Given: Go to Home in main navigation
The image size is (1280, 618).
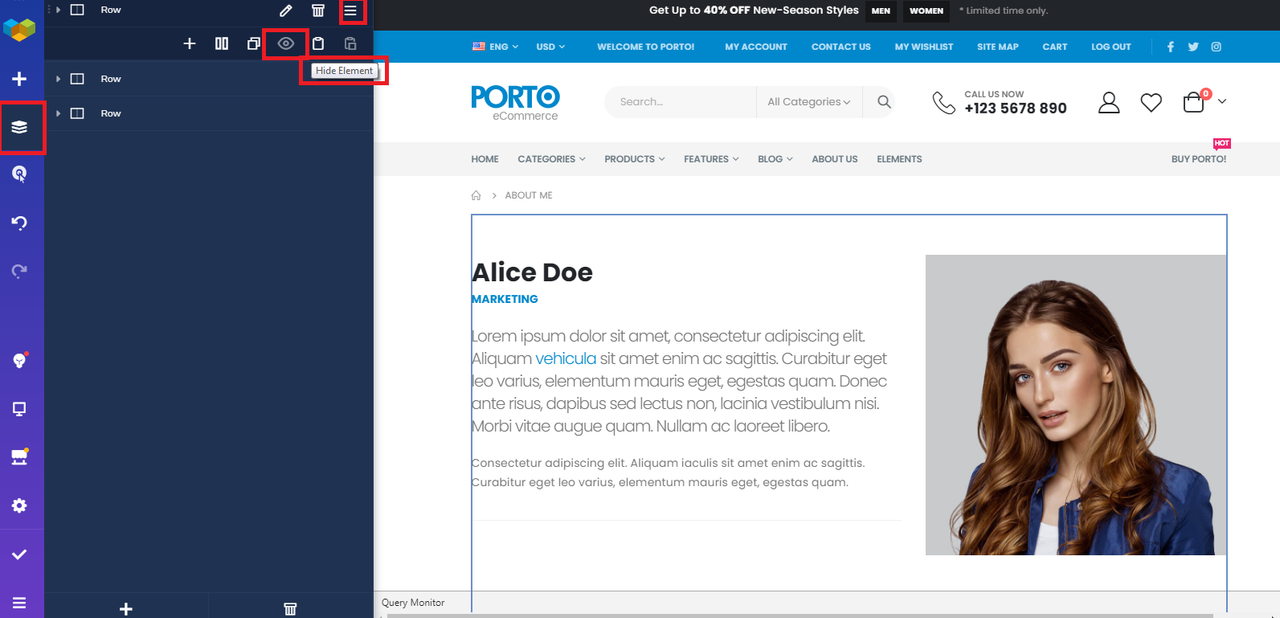Looking at the screenshot, I should pyautogui.click(x=485, y=159).
